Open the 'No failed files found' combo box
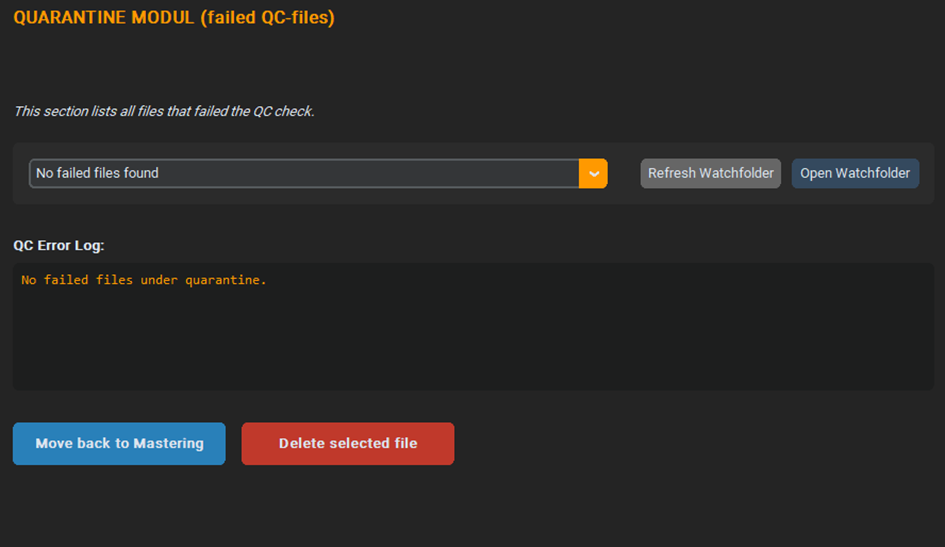This screenshot has width=945, height=547. [318, 173]
